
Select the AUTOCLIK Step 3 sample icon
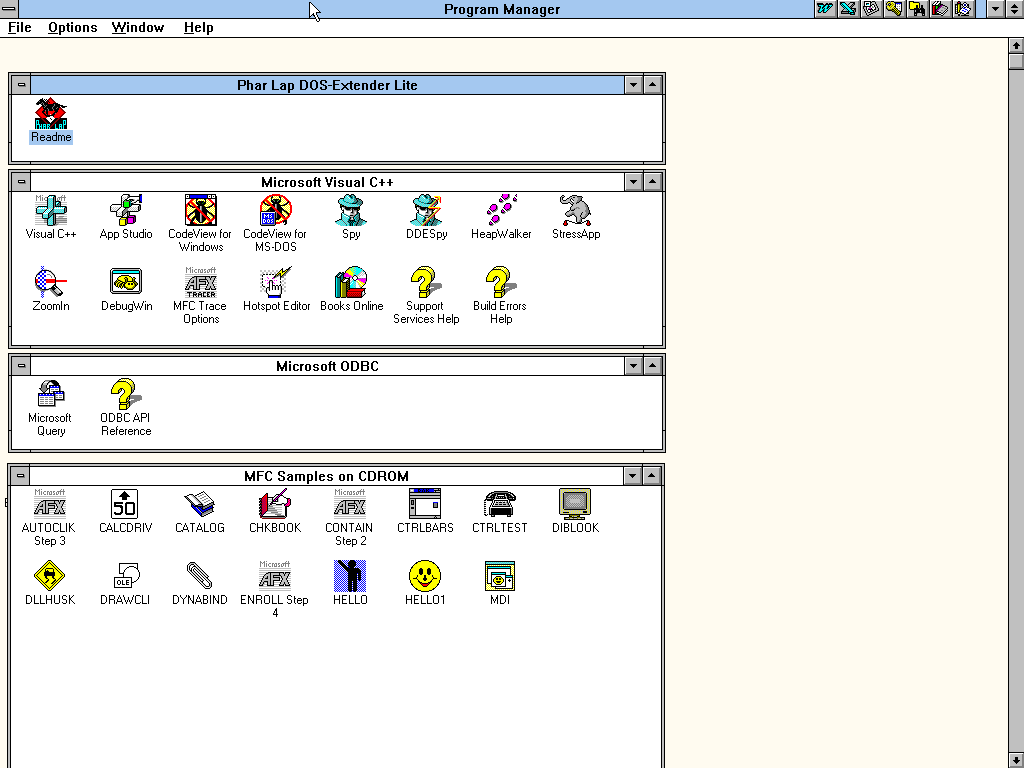(x=50, y=504)
